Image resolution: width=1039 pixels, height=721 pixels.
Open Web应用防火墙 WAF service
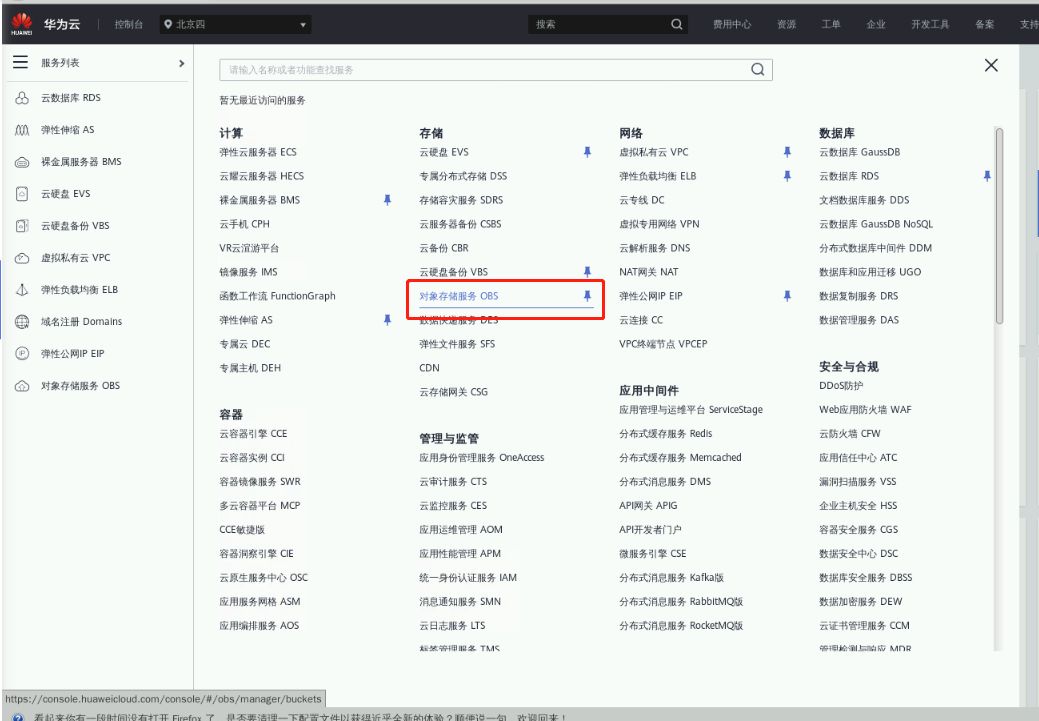[865, 410]
